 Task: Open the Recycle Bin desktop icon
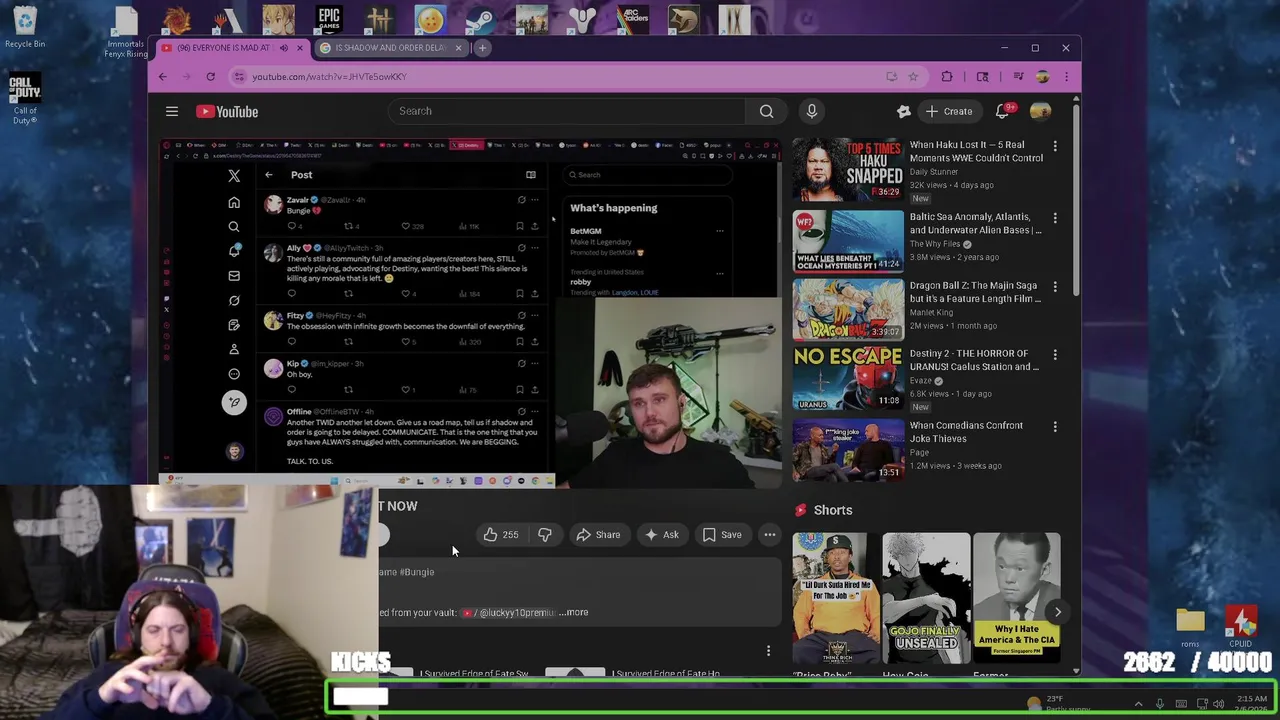tap(24, 28)
